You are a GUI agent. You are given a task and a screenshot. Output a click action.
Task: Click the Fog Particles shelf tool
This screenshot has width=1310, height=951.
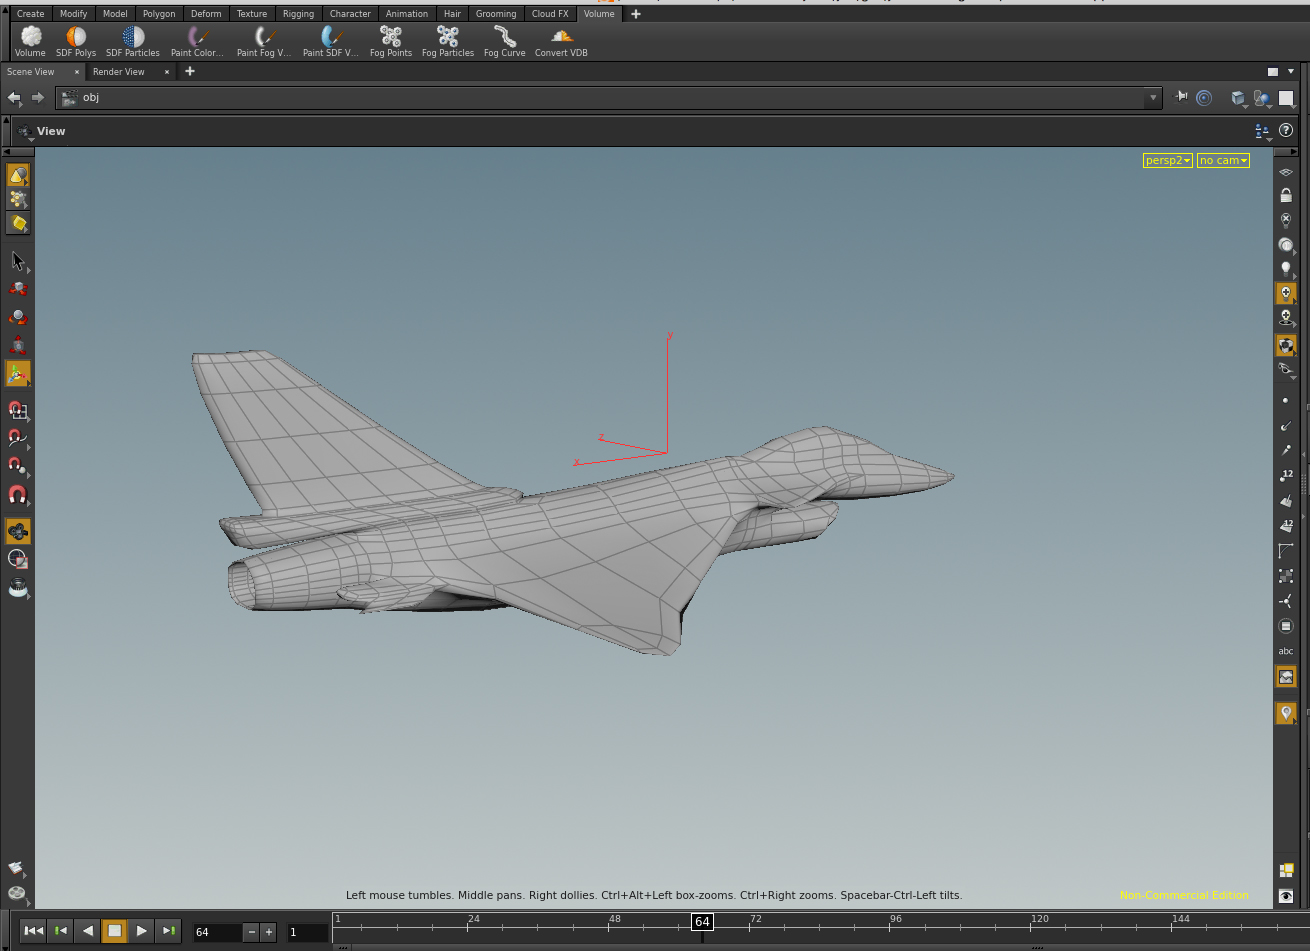click(x=447, y=40)
